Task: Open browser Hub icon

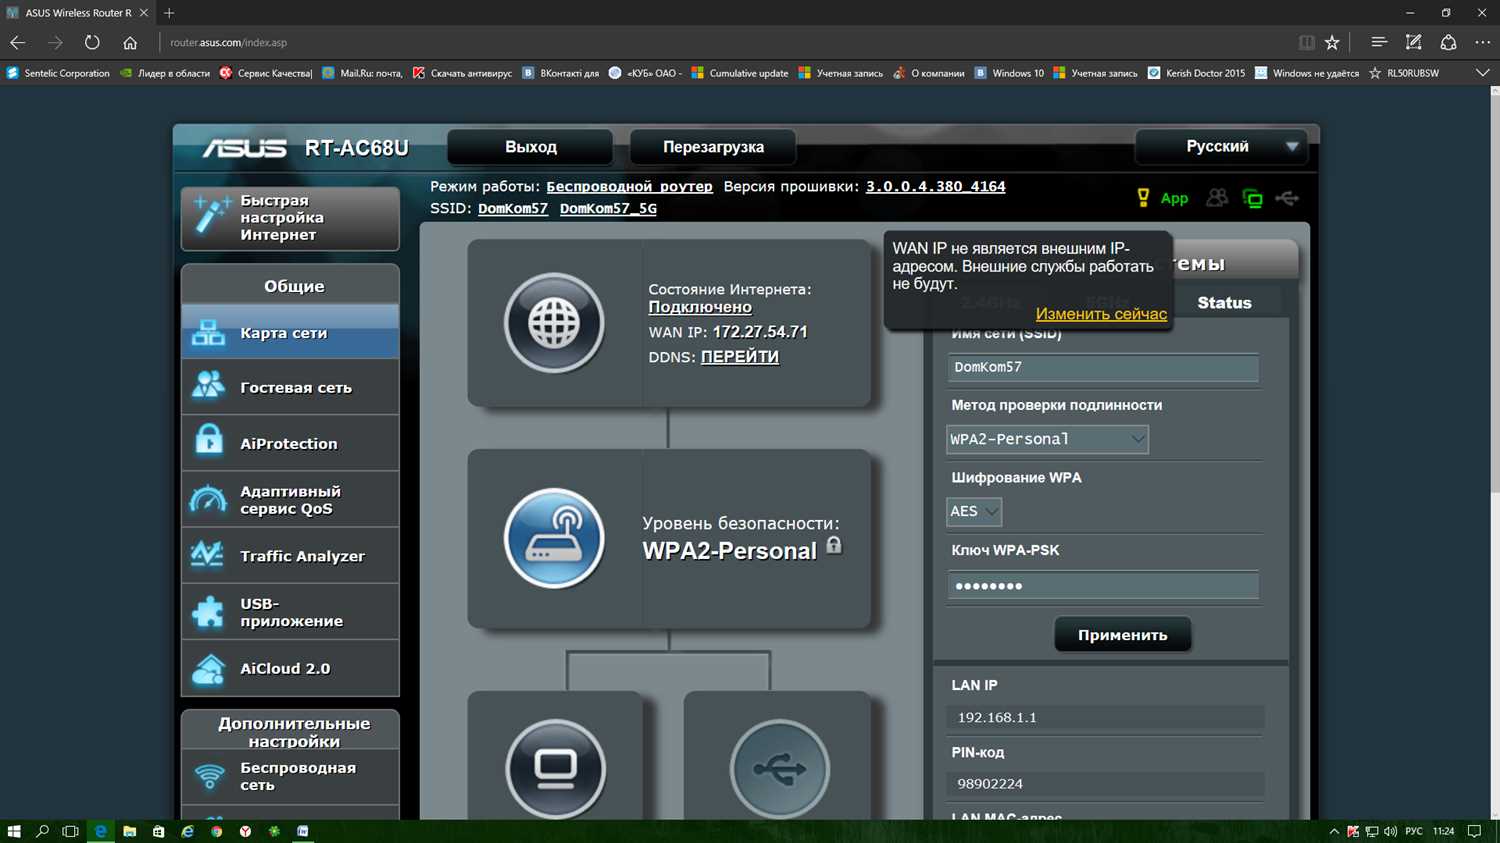Action: point(1378,42)
